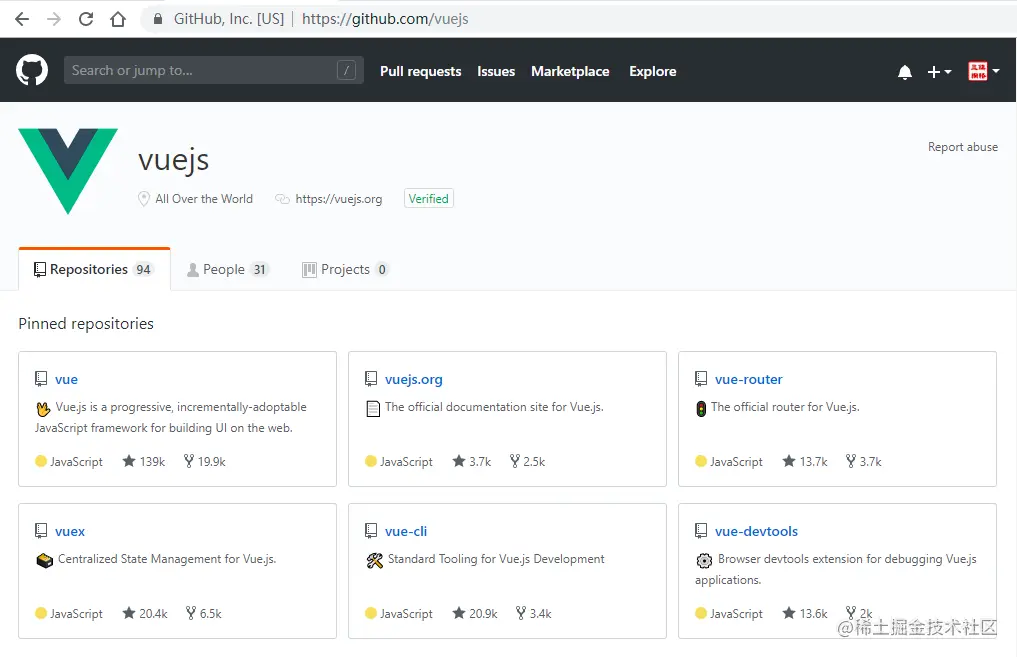Click the Pinned repositories heading
Image resolution: width=1017 pixels, height=657 pixels.
pyautogui.click(x=86, y=324)
